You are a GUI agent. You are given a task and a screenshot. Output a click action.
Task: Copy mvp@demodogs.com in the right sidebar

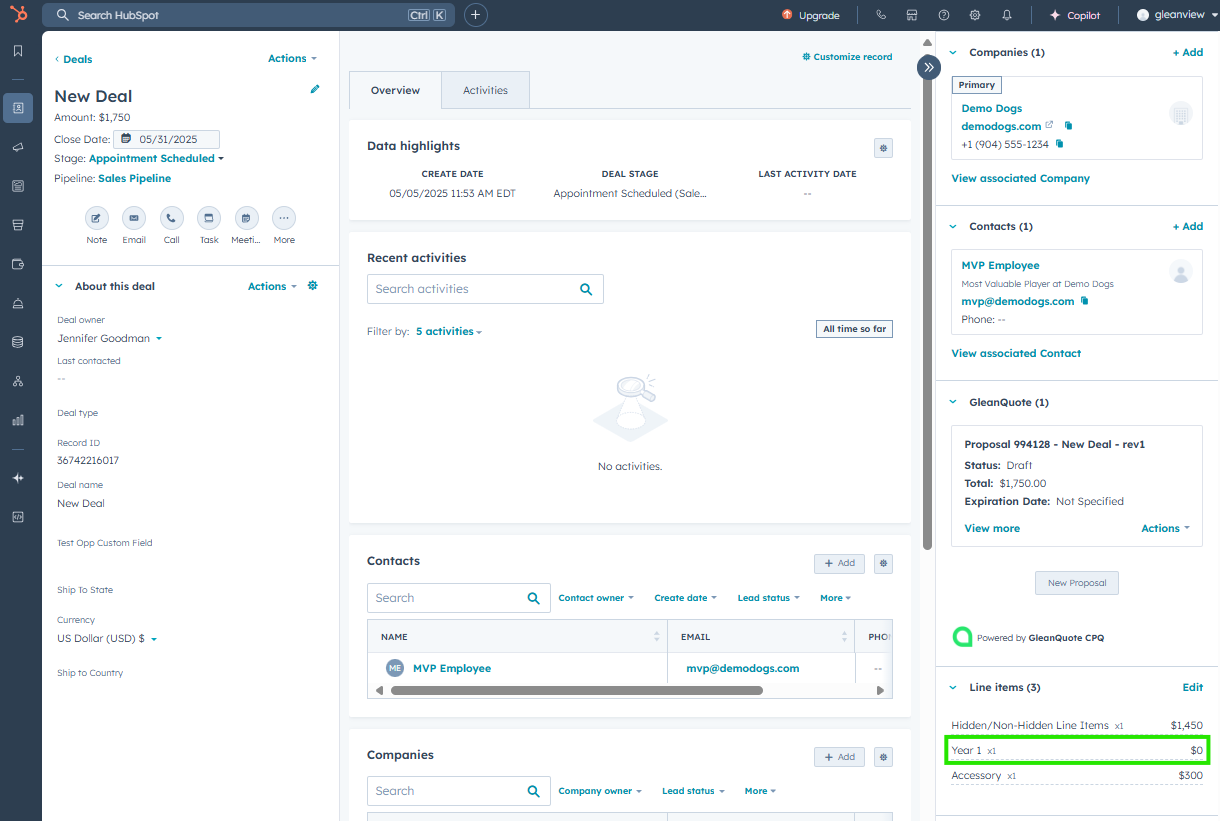[x=1085, y=301]
